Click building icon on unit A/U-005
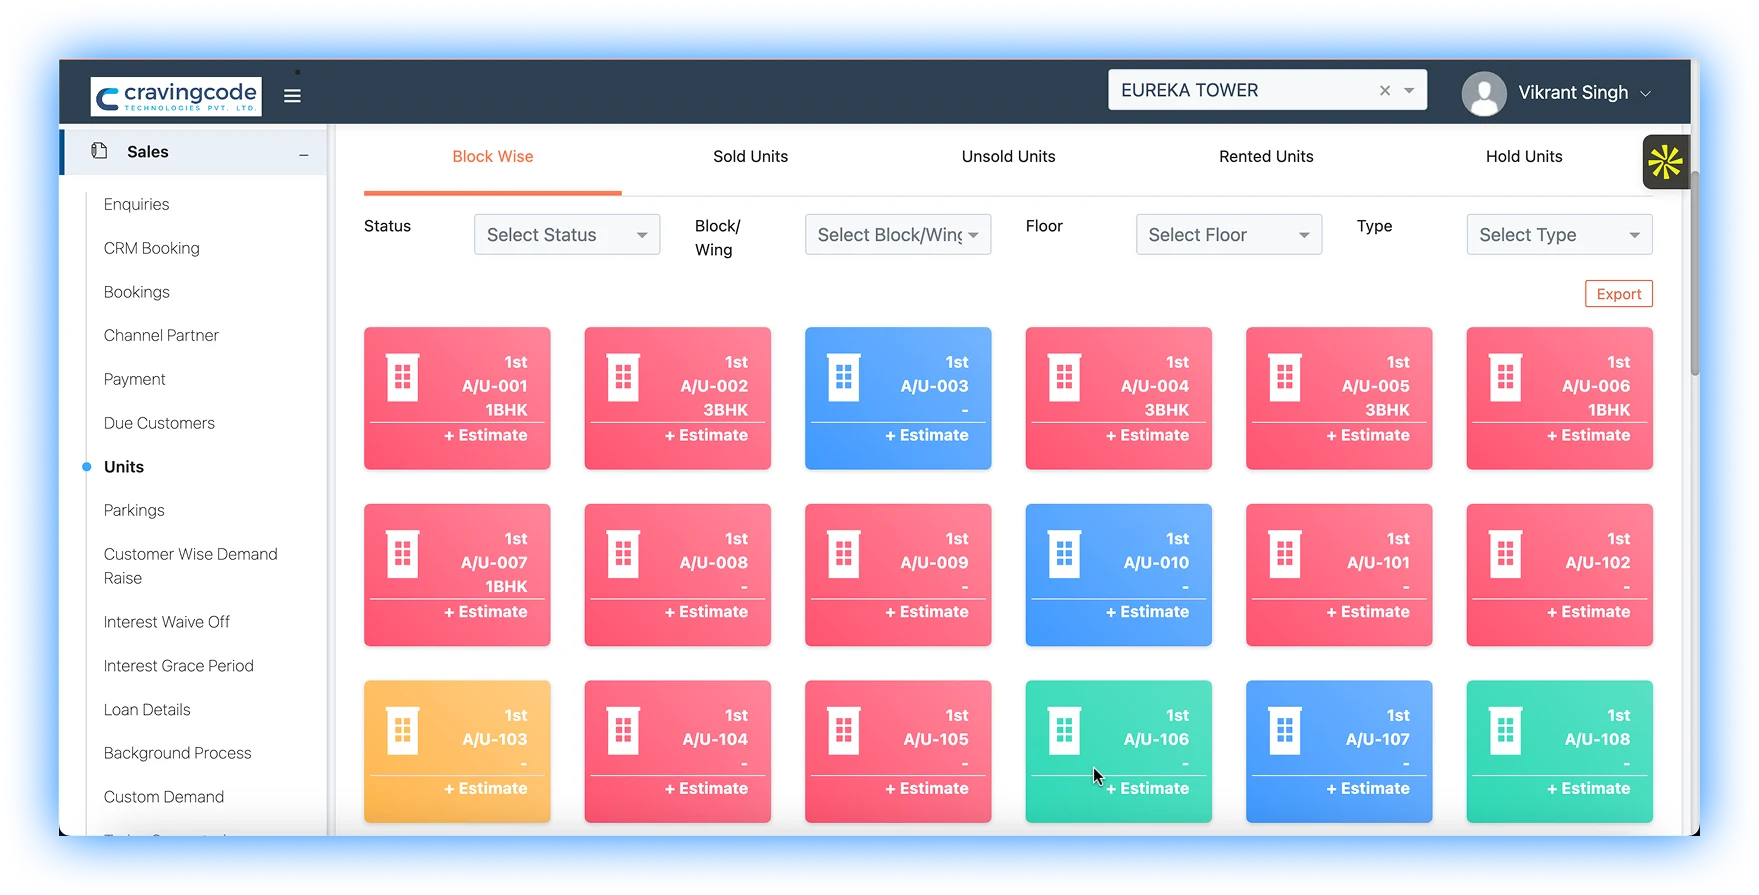 [x=1285, y=377]
